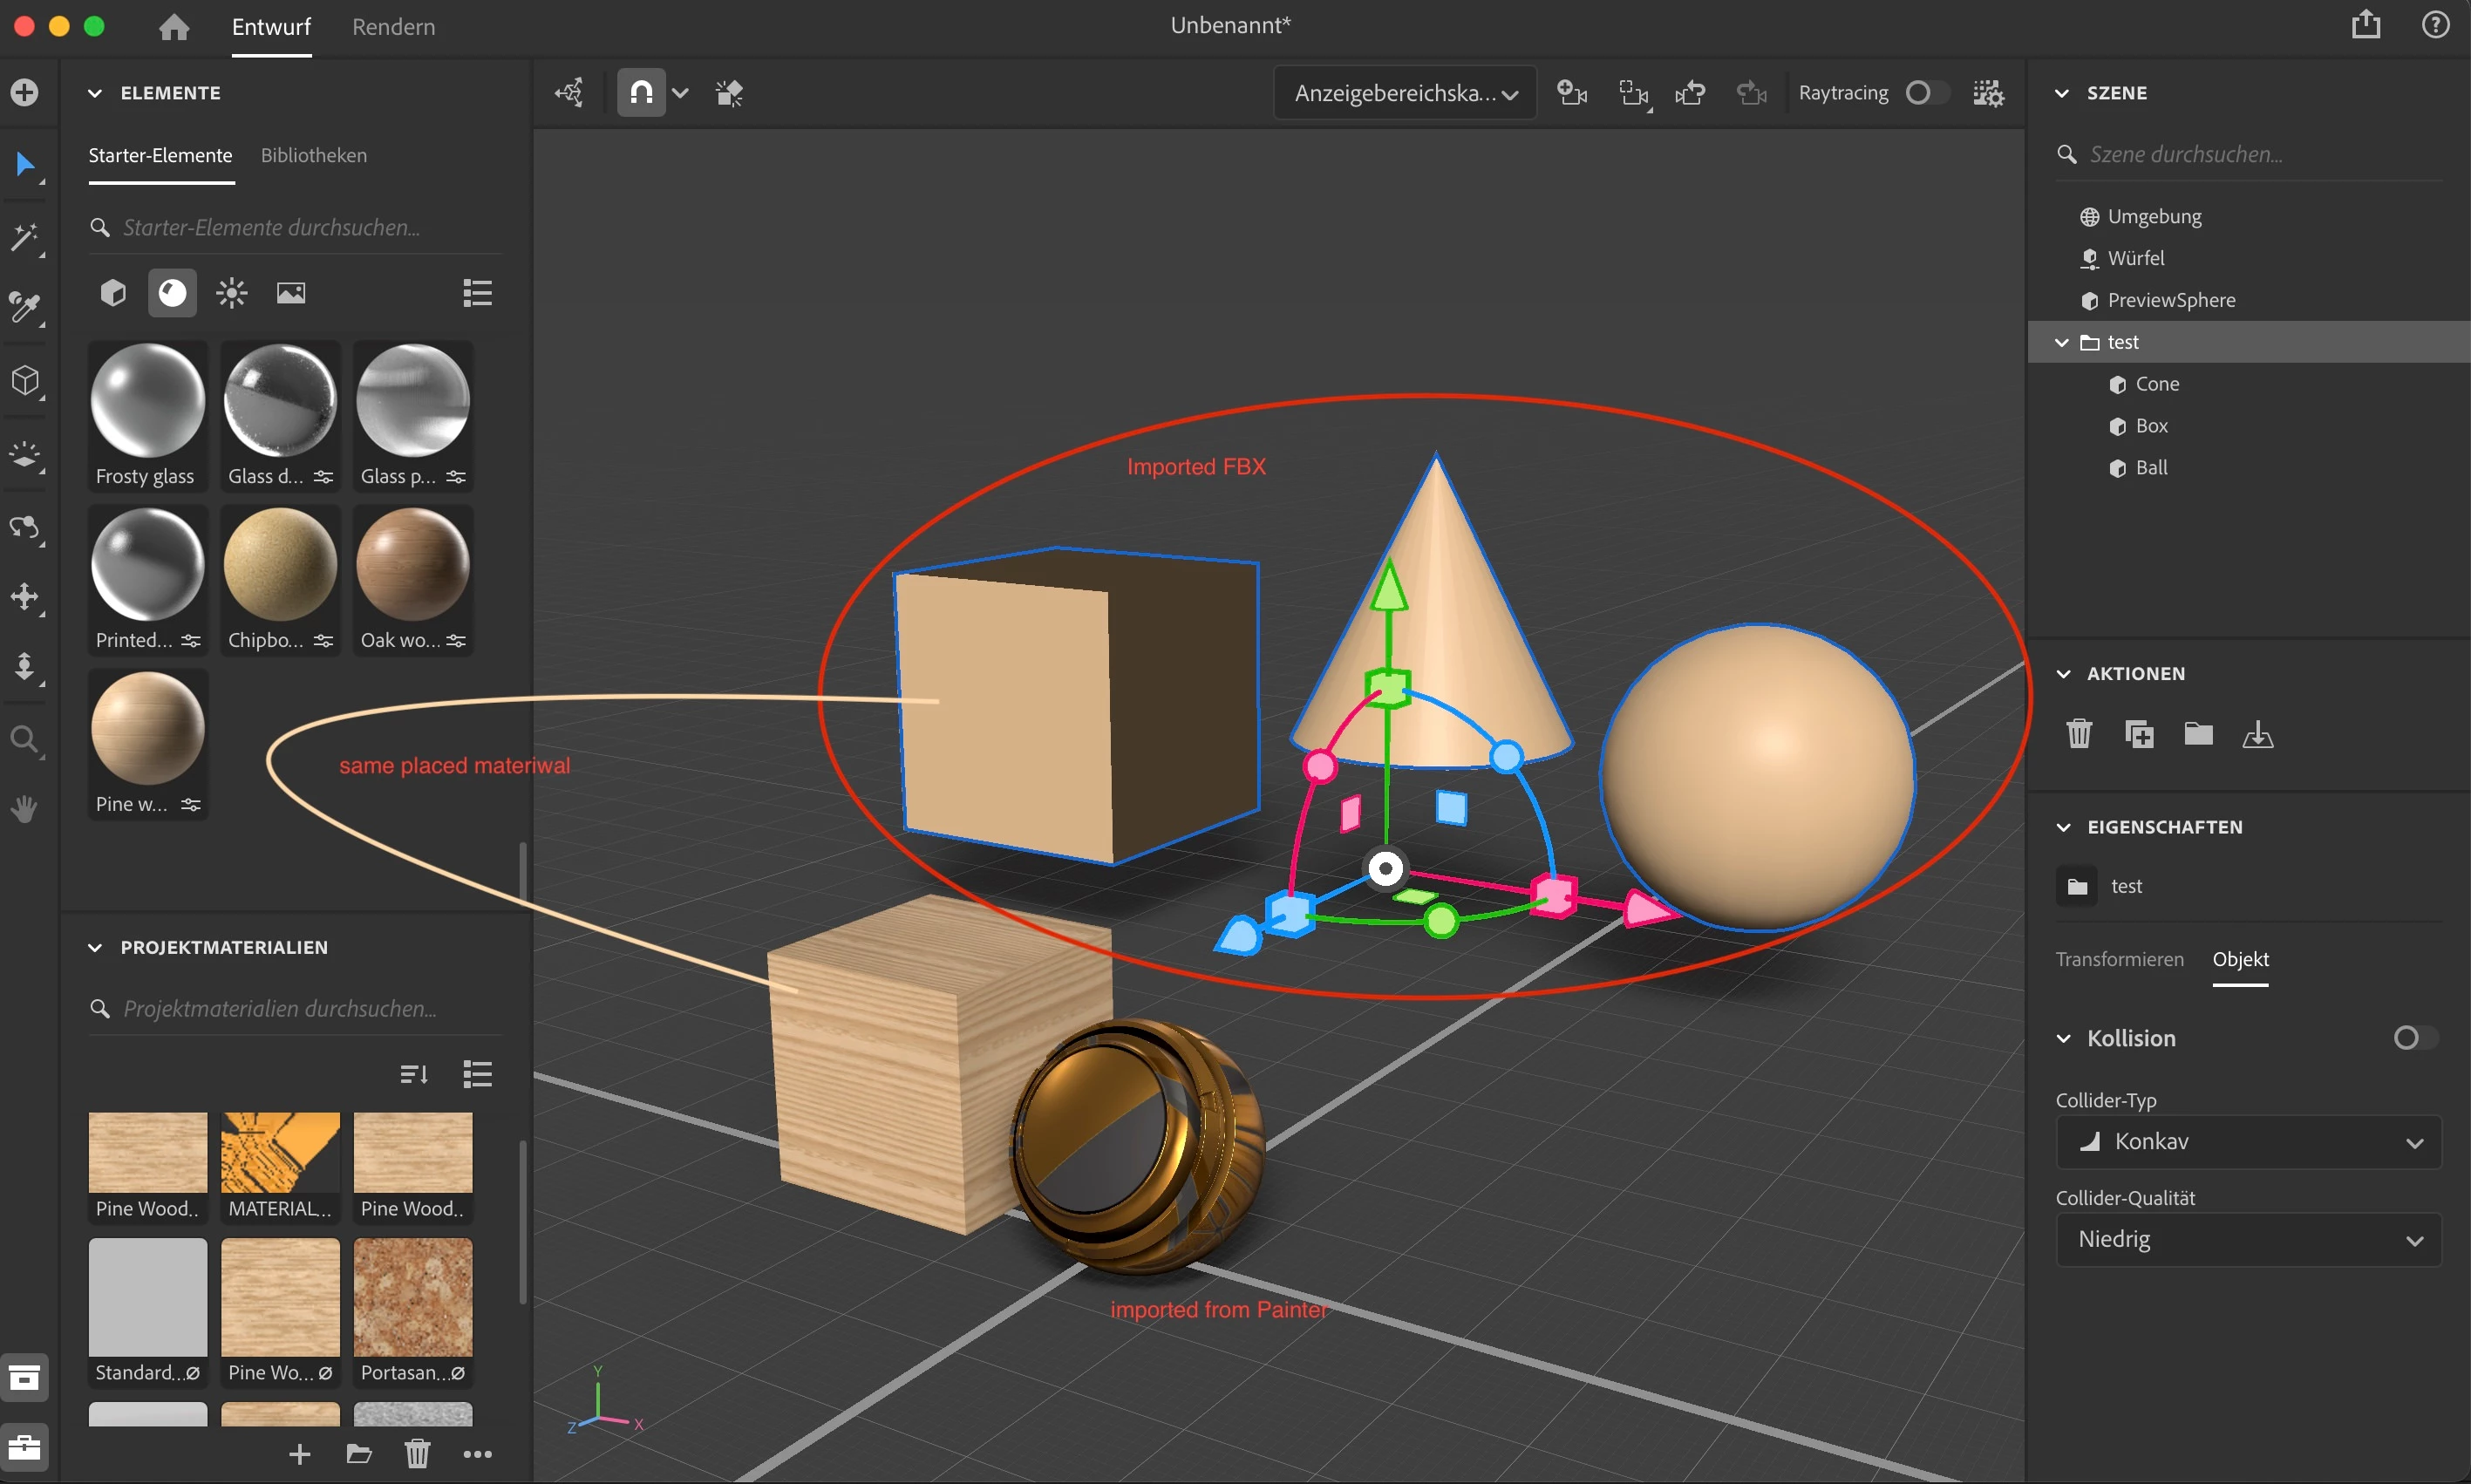Delete the selected object in Aktionen
The width and height of the screenshot is (2471, 1484).
tap(2079, 734)
